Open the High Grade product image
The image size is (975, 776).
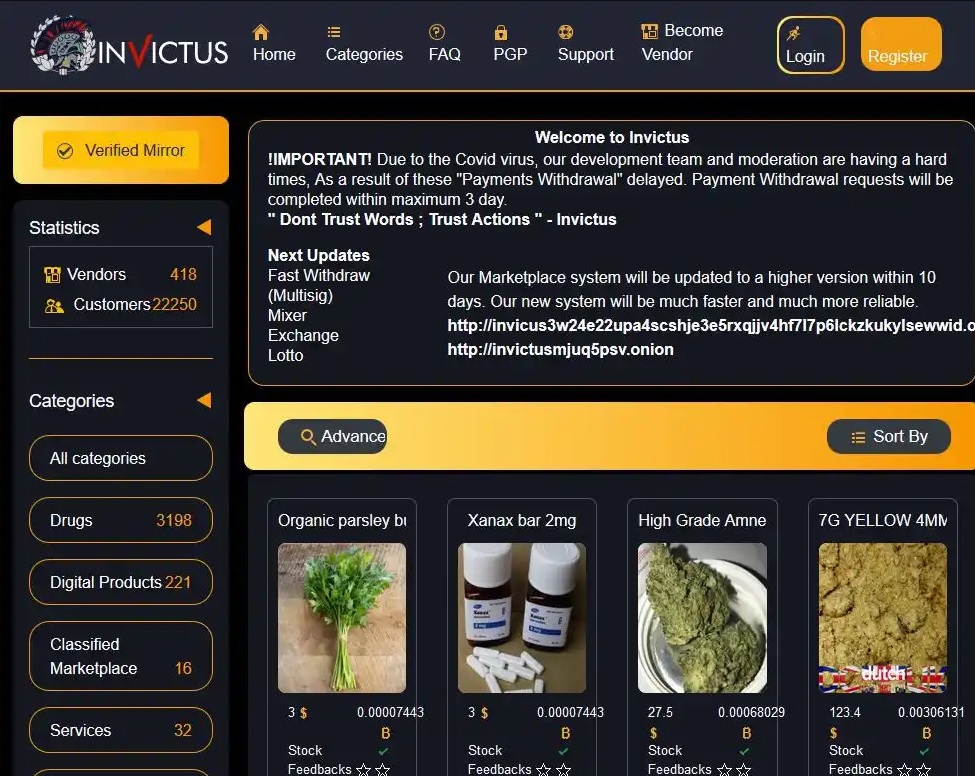pyautogui.click(x=702, y=618)
